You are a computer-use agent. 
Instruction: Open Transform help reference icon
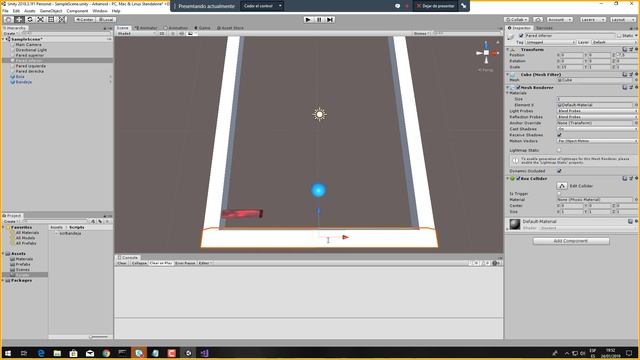[x=625, y=49]
